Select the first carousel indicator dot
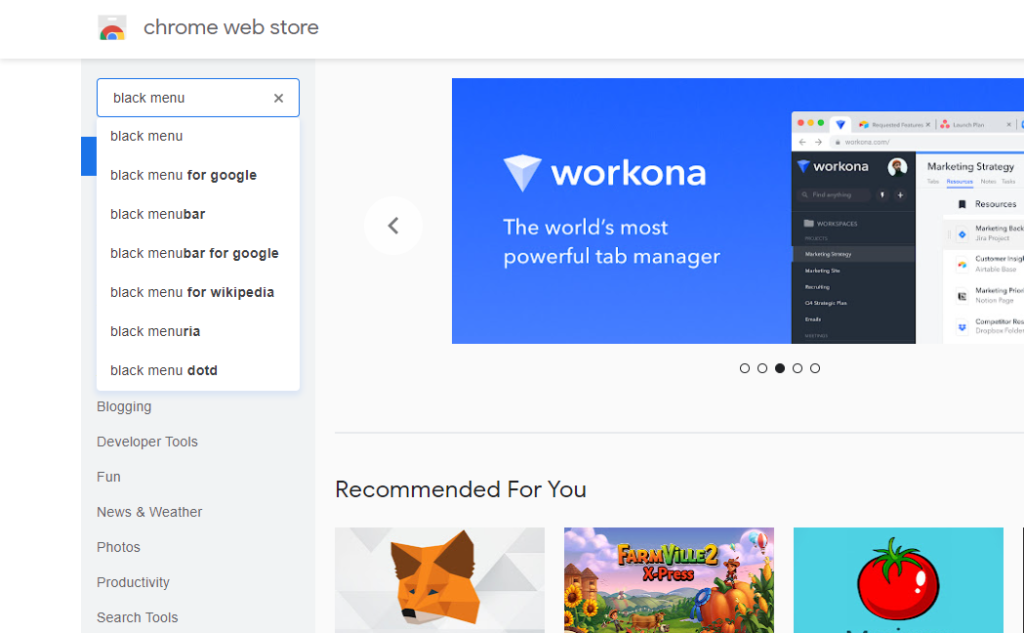Screen dimensions: 1024x633 tap(745, 368)
